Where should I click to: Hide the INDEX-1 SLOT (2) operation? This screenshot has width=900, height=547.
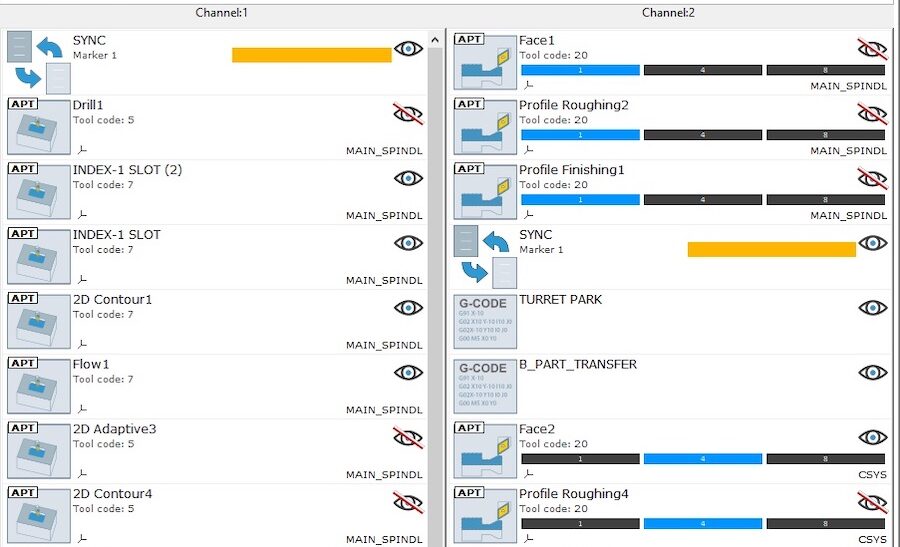point(408,178)
